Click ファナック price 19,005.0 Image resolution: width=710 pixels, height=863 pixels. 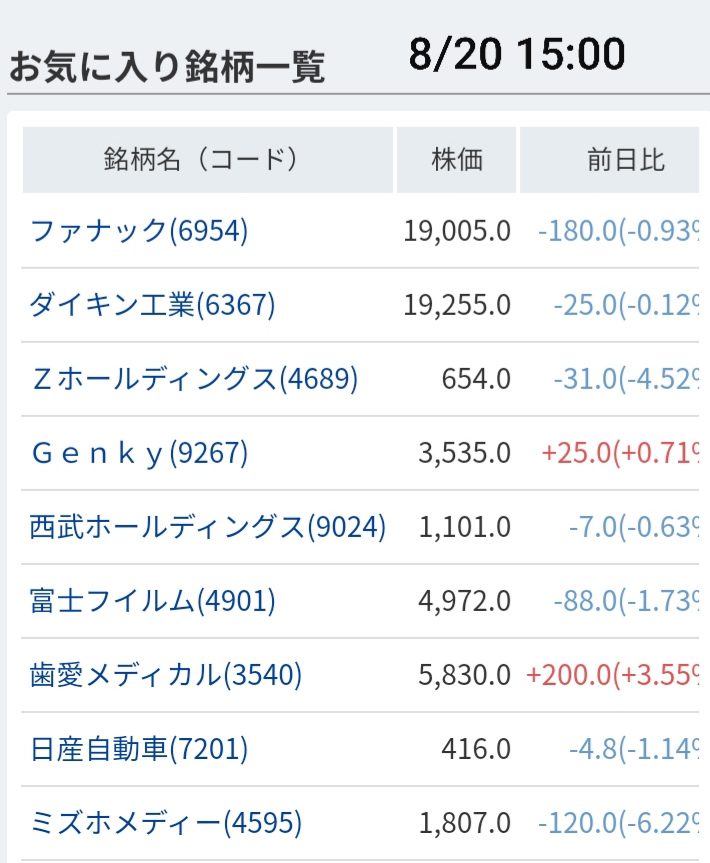point(457,231)
